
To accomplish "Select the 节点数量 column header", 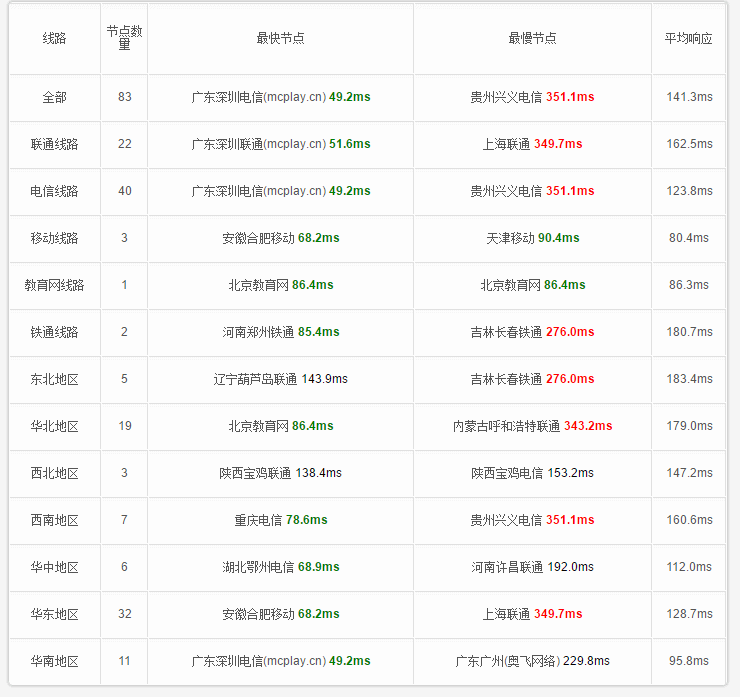I will 124,38.
